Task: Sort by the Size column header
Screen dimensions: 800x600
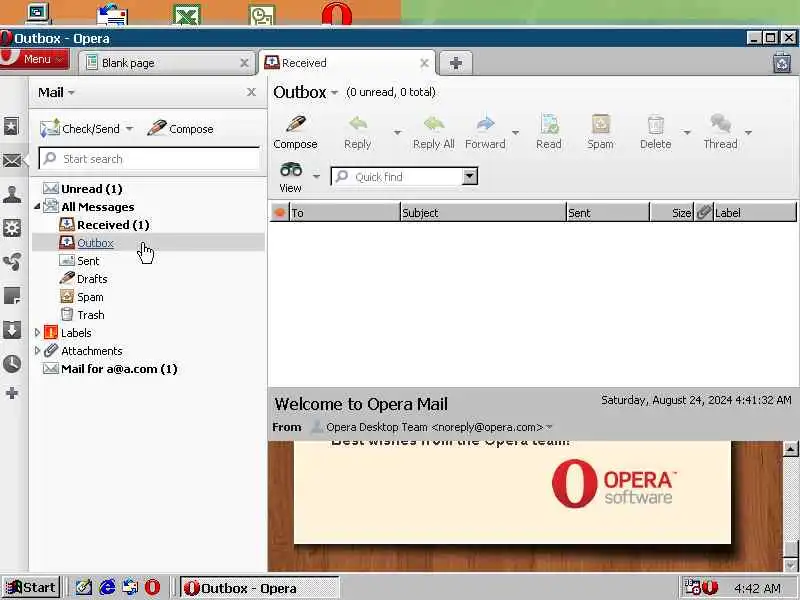Action: (x=672, y=213)
